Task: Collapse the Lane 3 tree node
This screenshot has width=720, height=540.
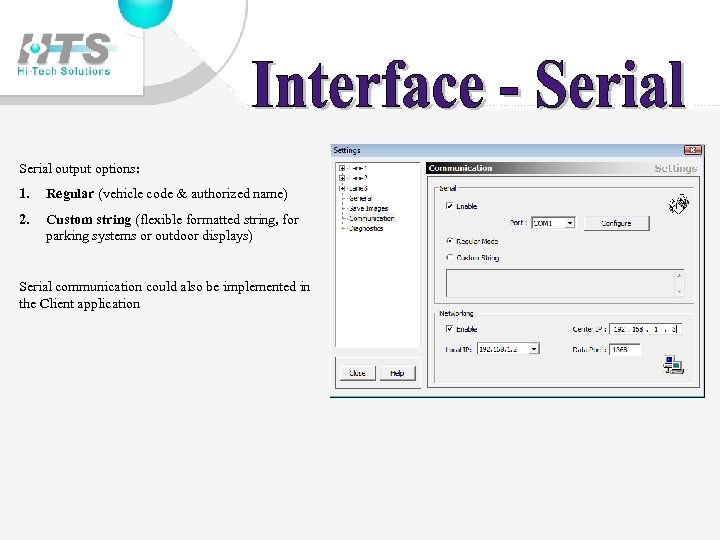Action: 342,188
